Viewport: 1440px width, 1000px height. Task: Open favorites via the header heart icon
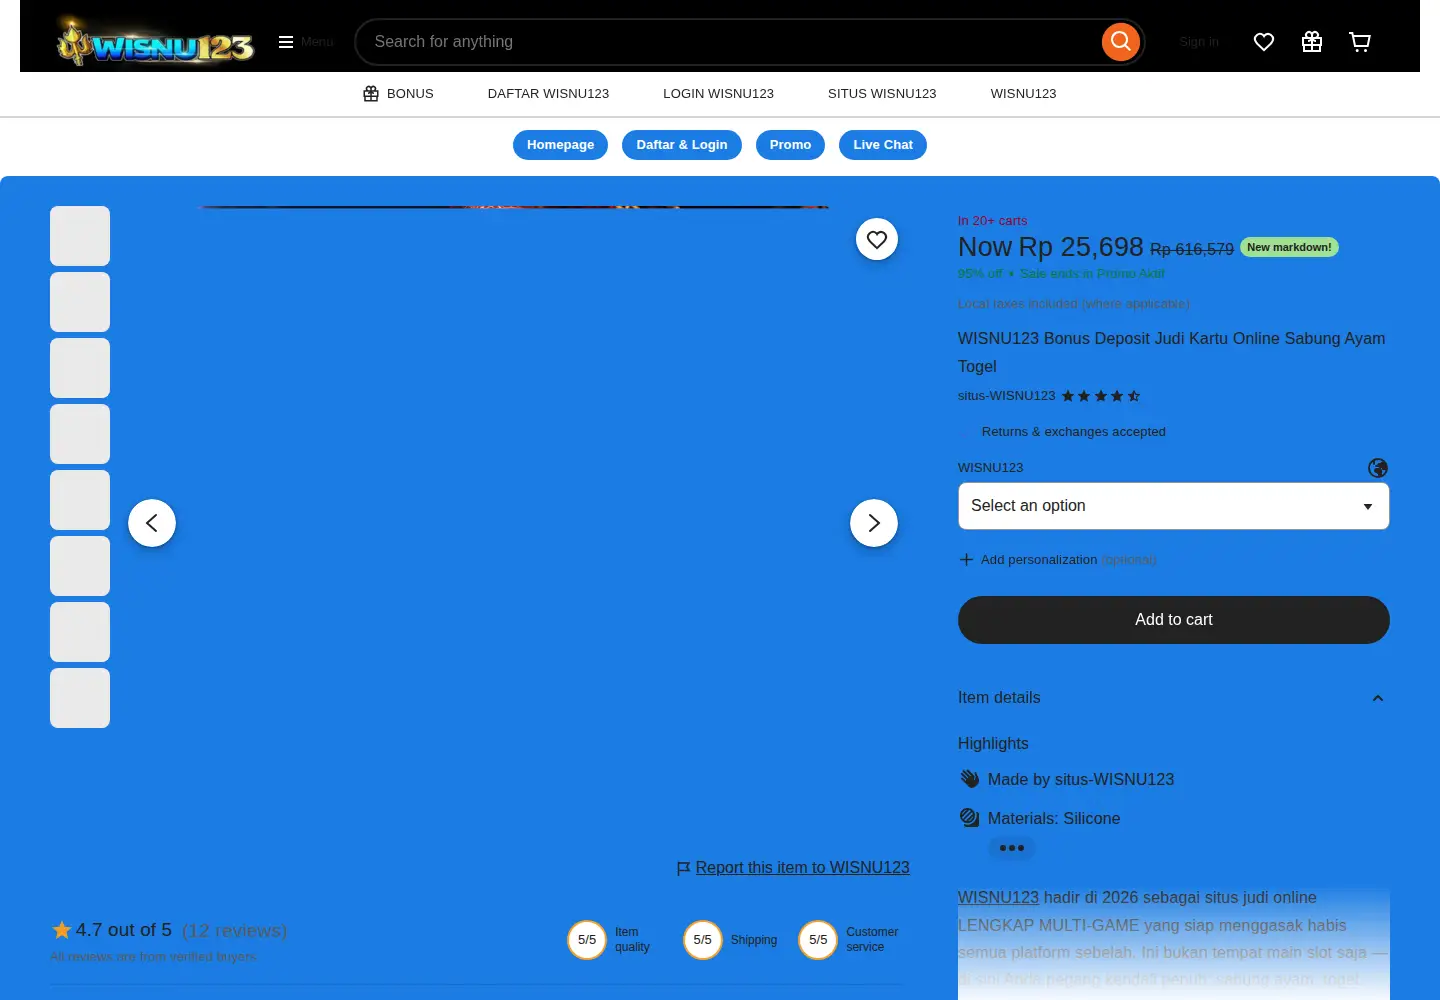1264,42
